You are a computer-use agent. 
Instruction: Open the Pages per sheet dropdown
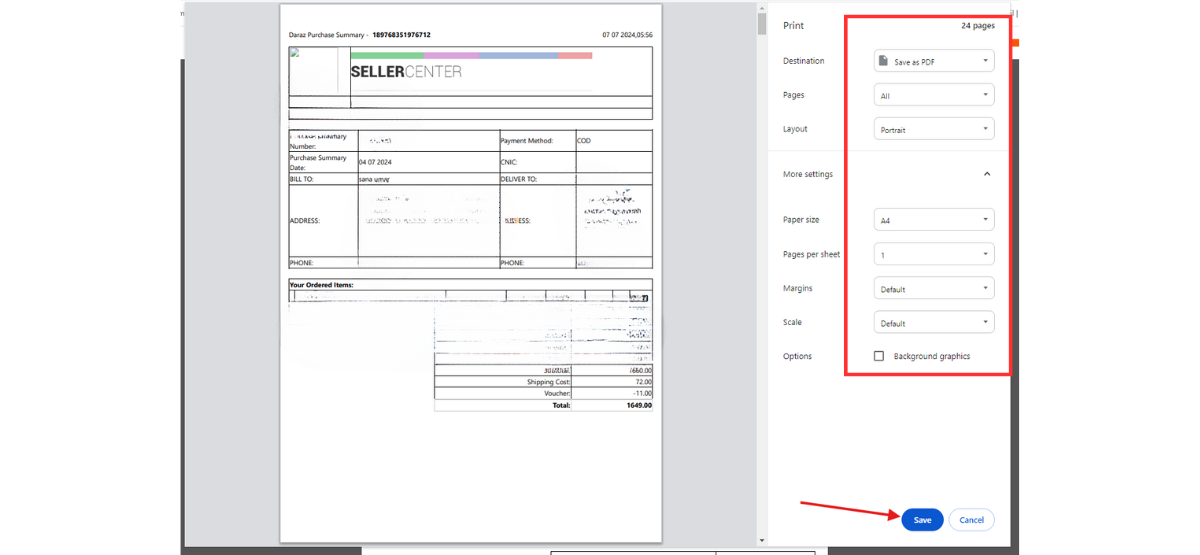tap(933, 254)
